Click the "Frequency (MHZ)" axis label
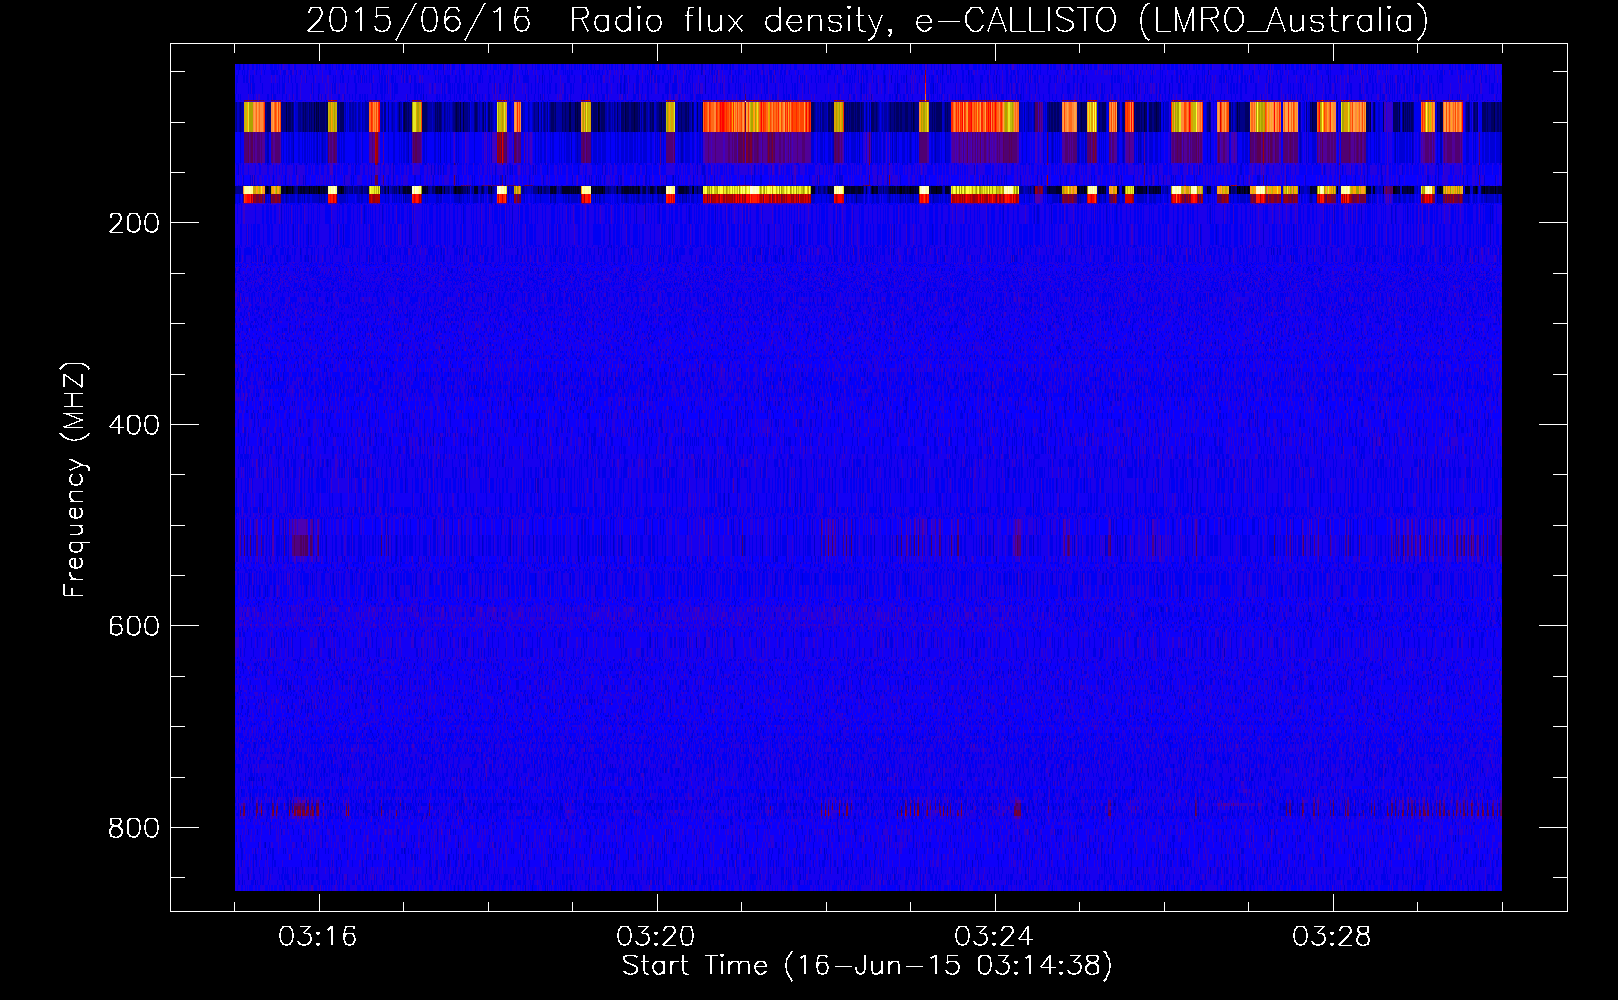This screenshot has width=1618, height=1000. click(74, 480)
